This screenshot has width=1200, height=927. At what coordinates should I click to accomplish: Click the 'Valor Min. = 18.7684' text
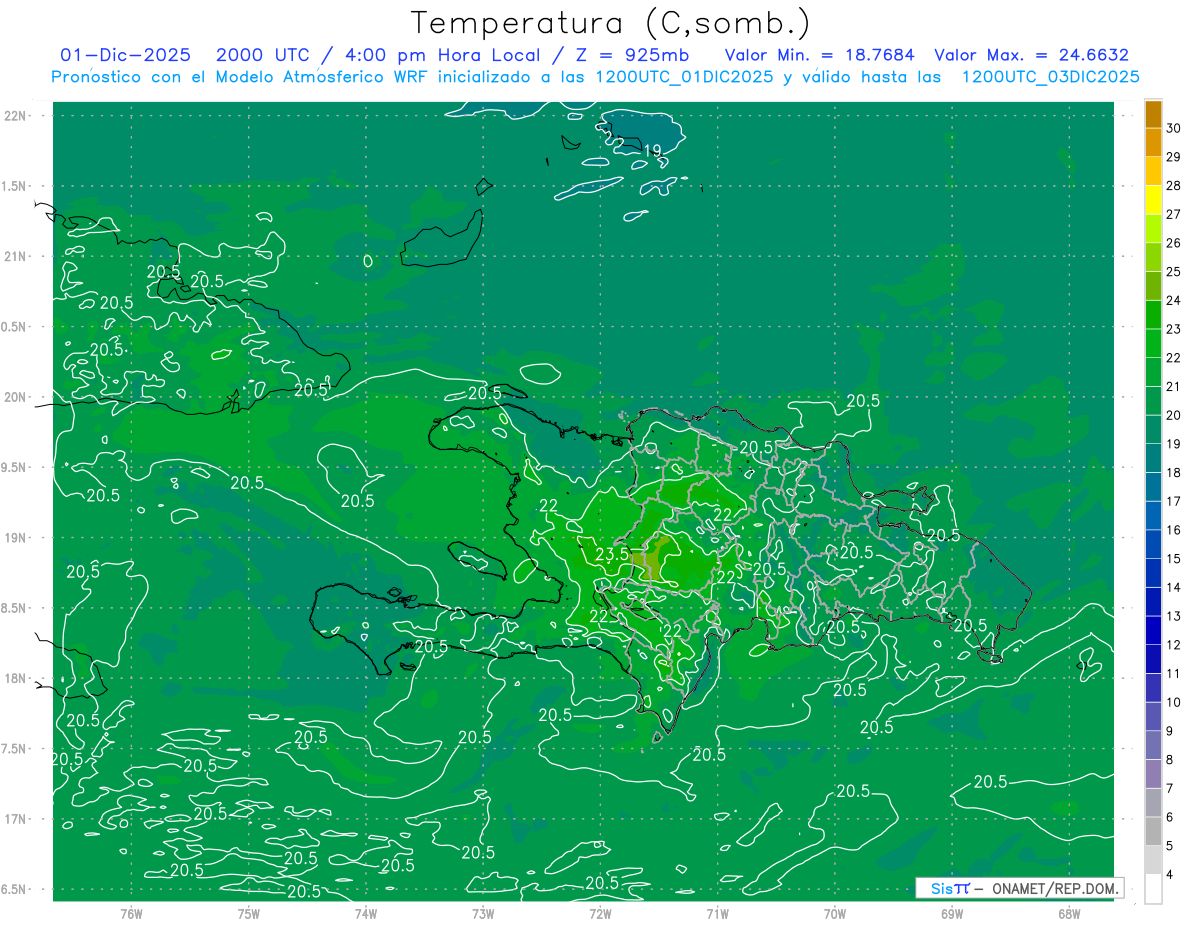[x=819, y=55]
